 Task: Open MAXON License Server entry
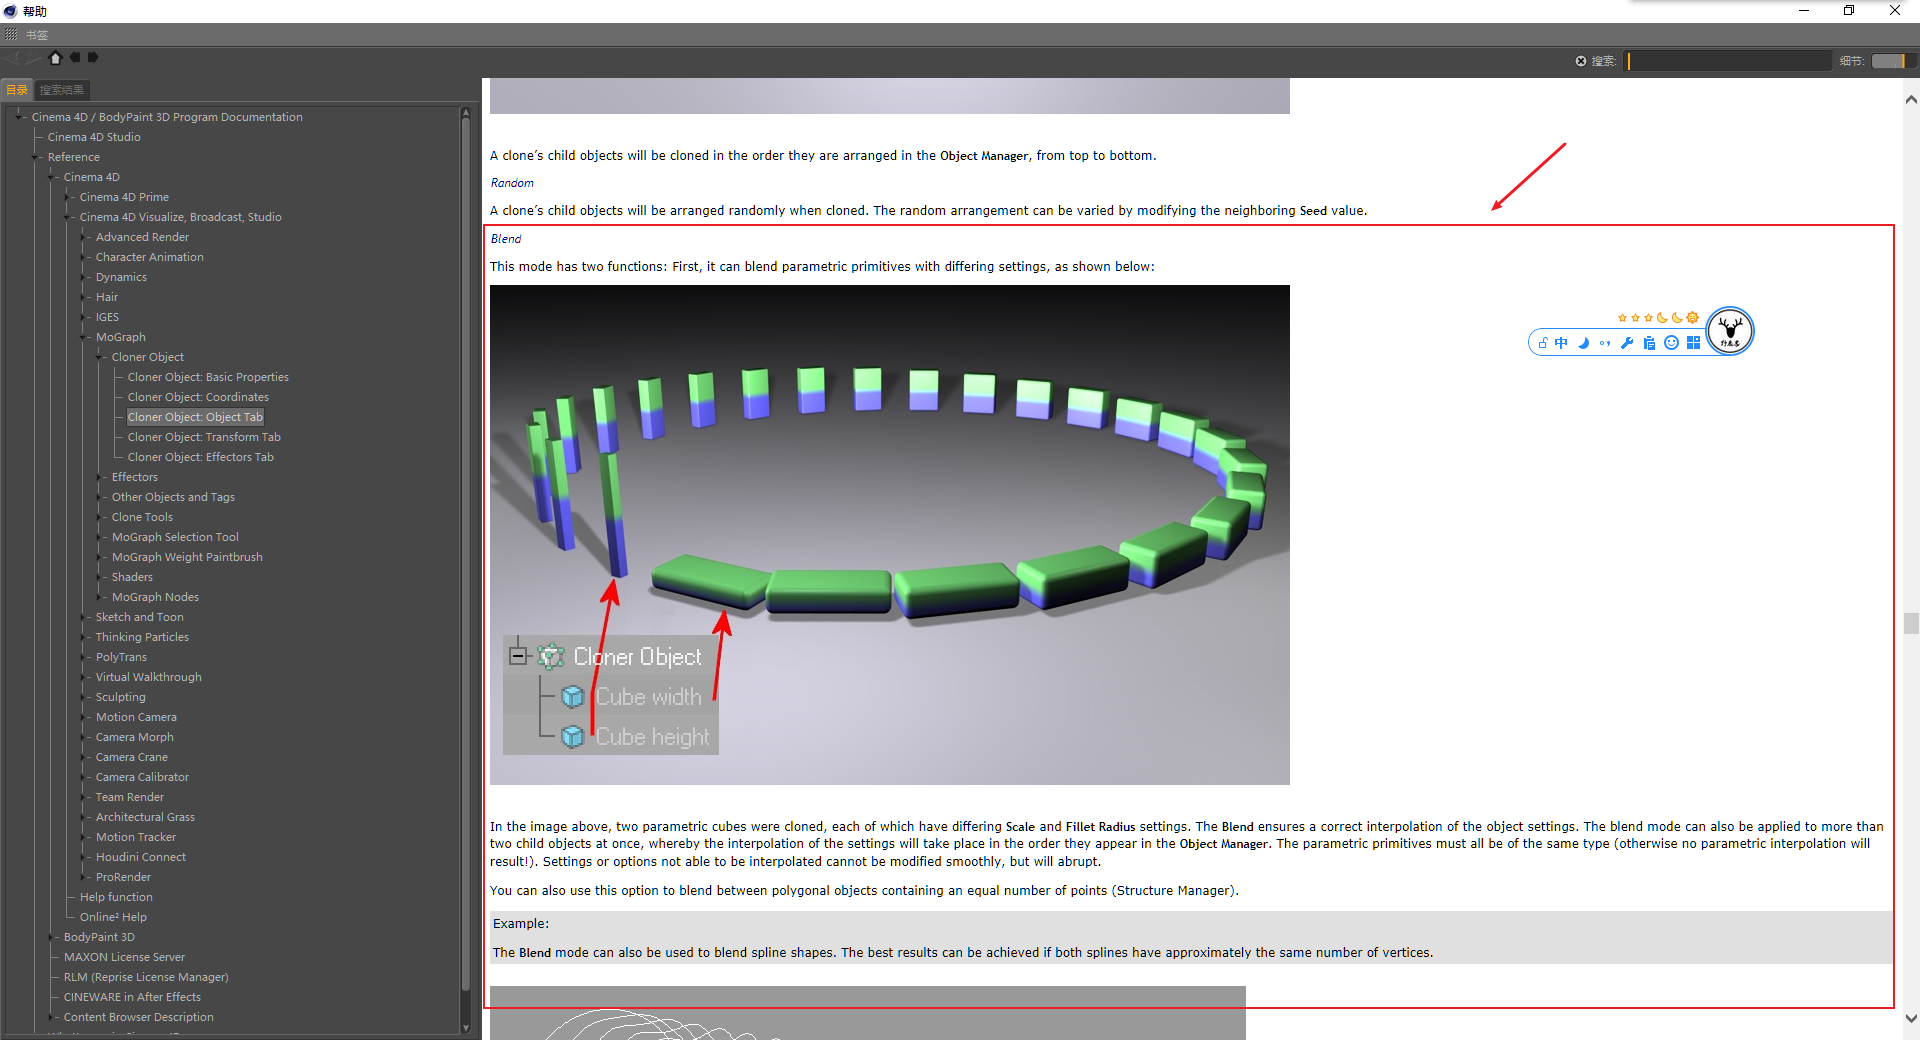(124, 957)
